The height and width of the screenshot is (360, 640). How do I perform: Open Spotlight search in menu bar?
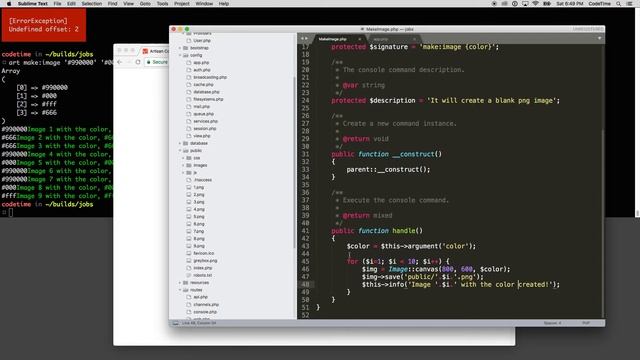tap(619, 4)
